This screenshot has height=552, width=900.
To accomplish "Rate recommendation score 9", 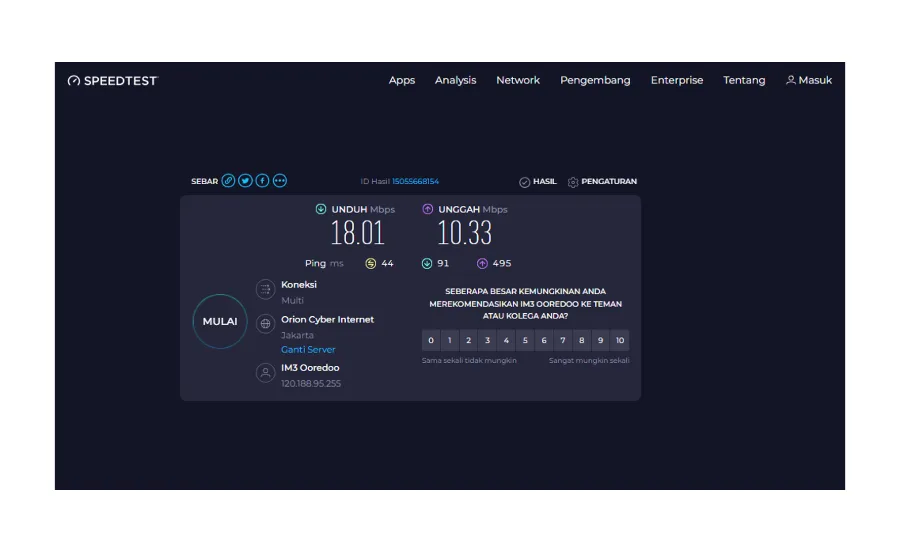I will pyautogui.click(x=600, y=340).
